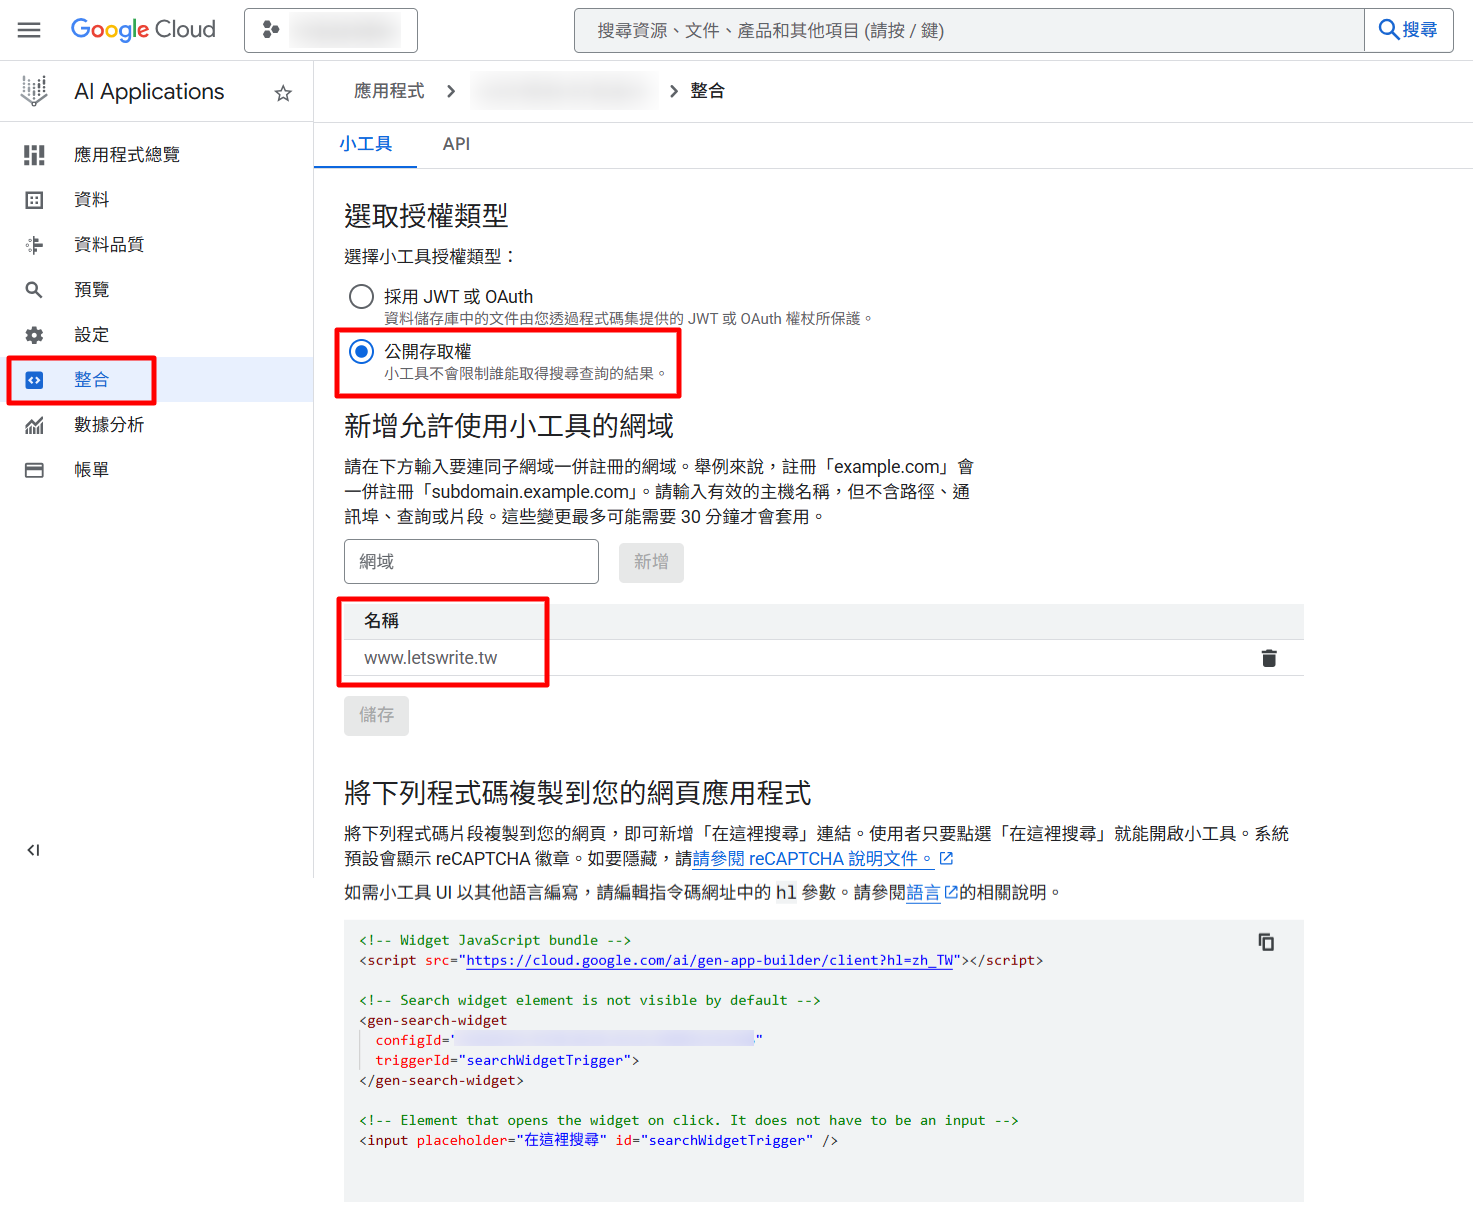Click the 數據分析 chart icon
The height and width of the screenshot is (1207, 1473).
pyautogui.click(x=34, y=425)
